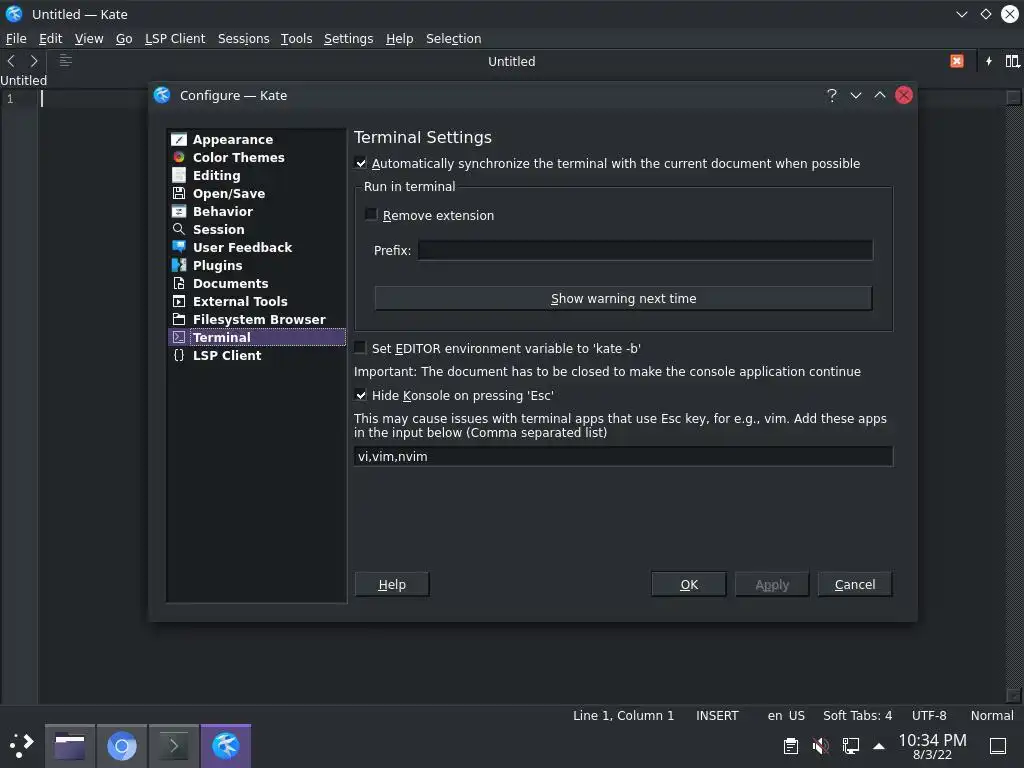Open the LSP Client menu
The image size is (1024, 768).
pos(175,39)
